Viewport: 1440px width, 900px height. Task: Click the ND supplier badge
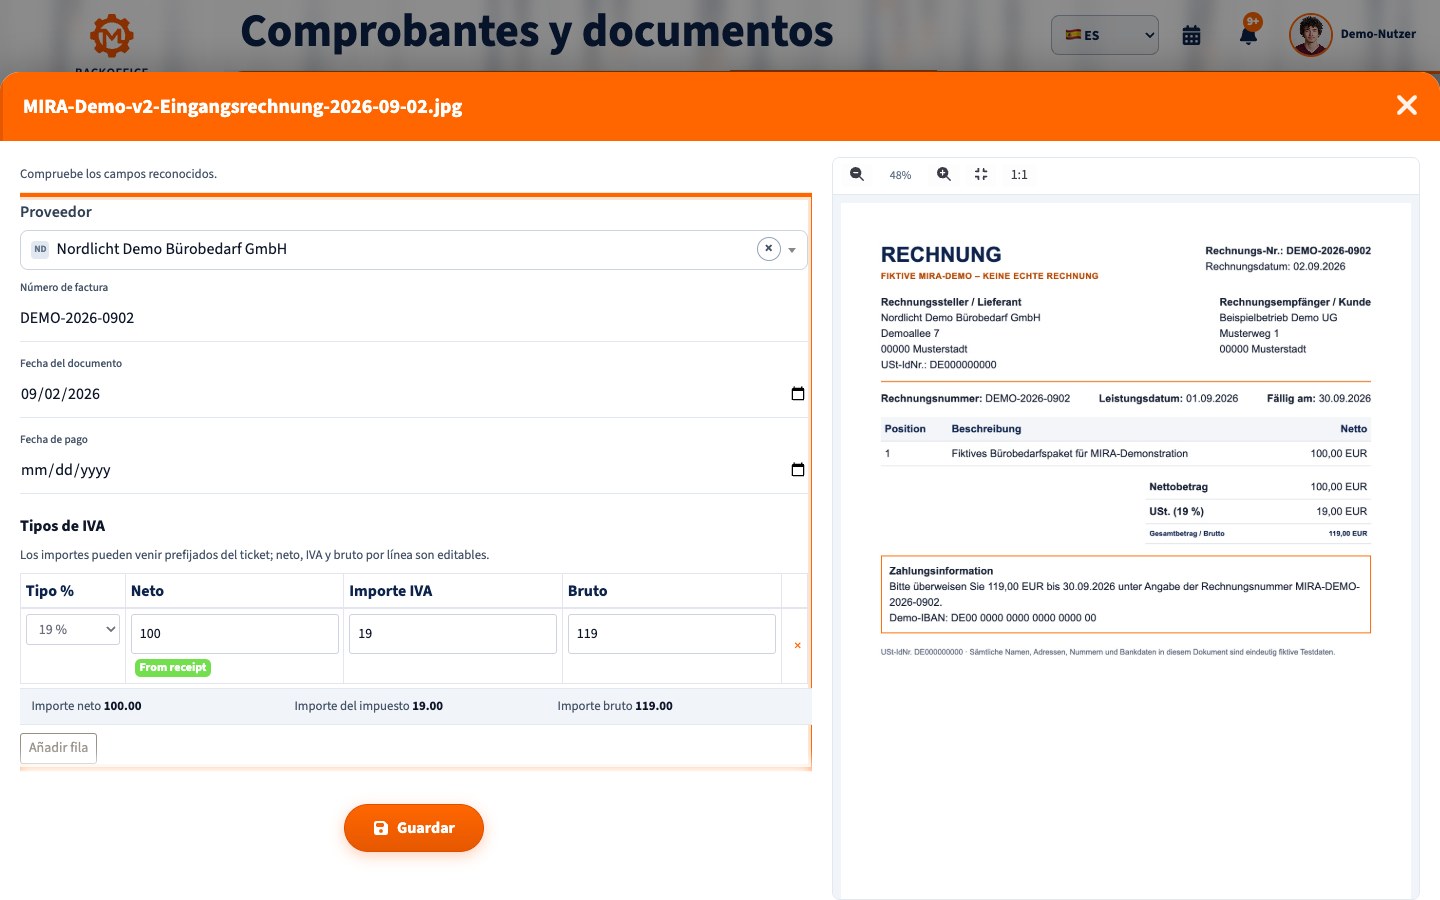click(x=40, y=249)
